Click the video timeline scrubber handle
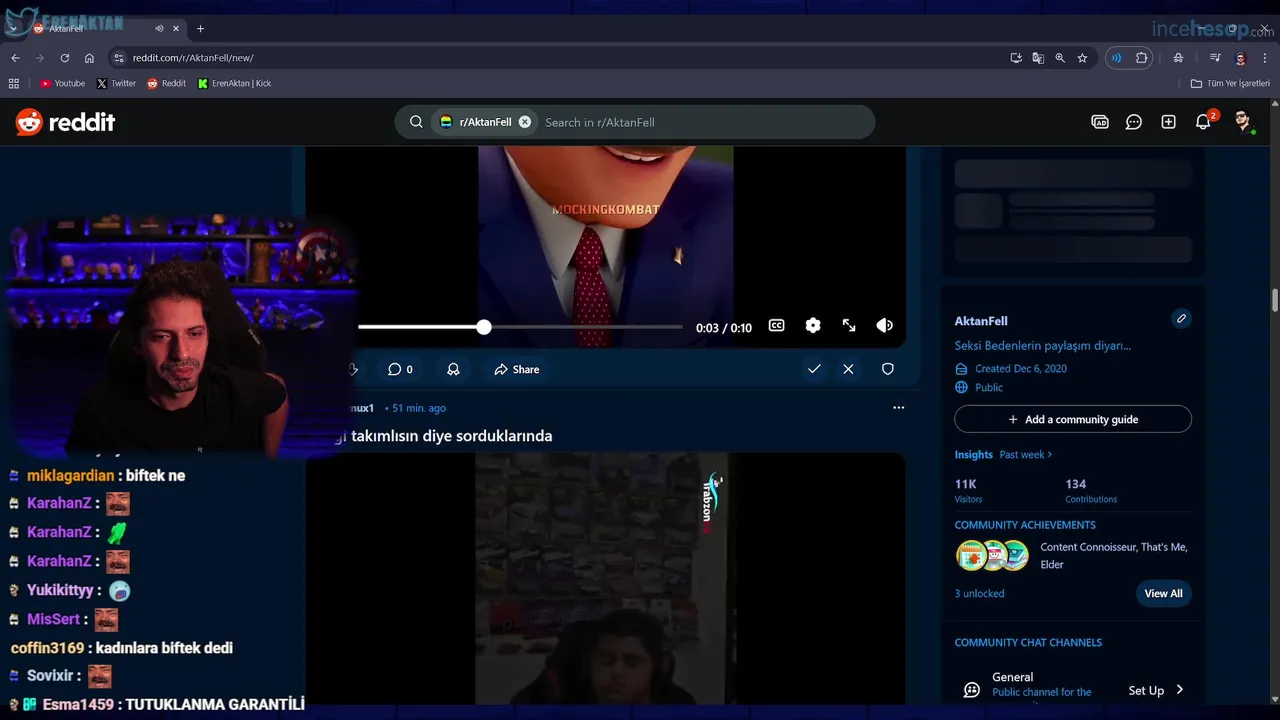The image size is (1280, 720). [484, 327]
